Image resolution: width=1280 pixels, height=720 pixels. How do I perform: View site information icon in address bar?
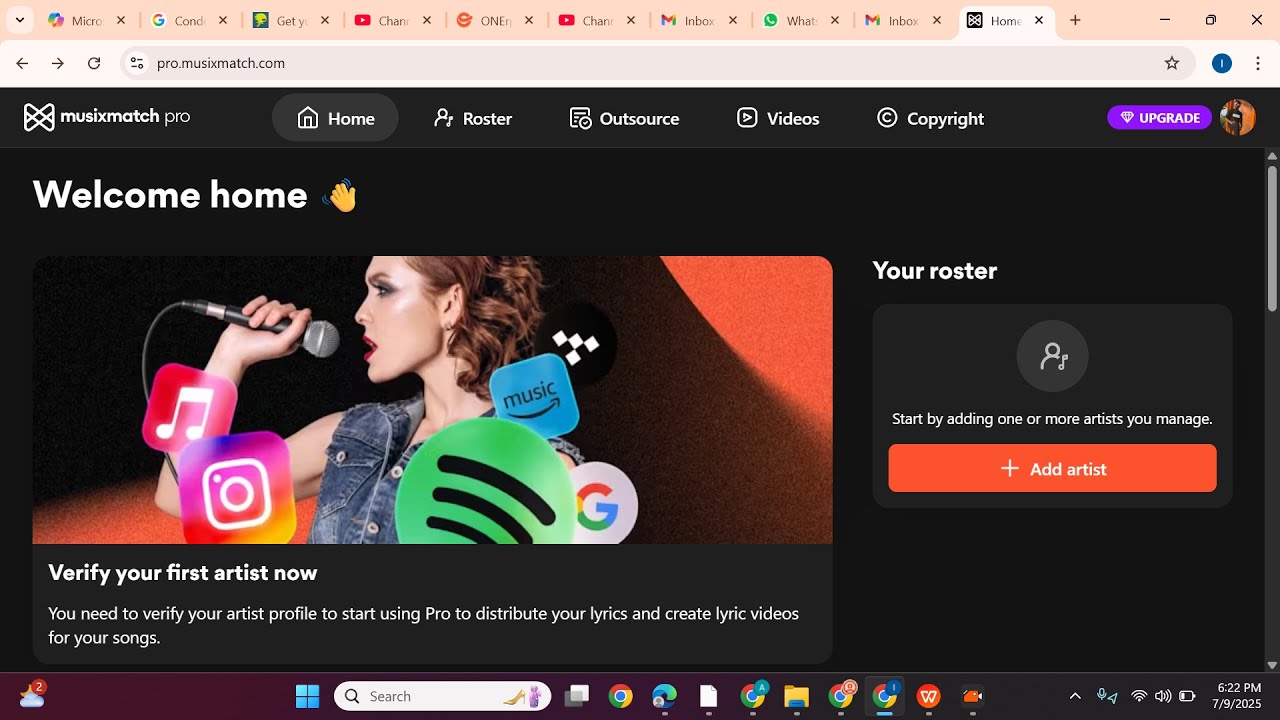[x=137, y=63]
